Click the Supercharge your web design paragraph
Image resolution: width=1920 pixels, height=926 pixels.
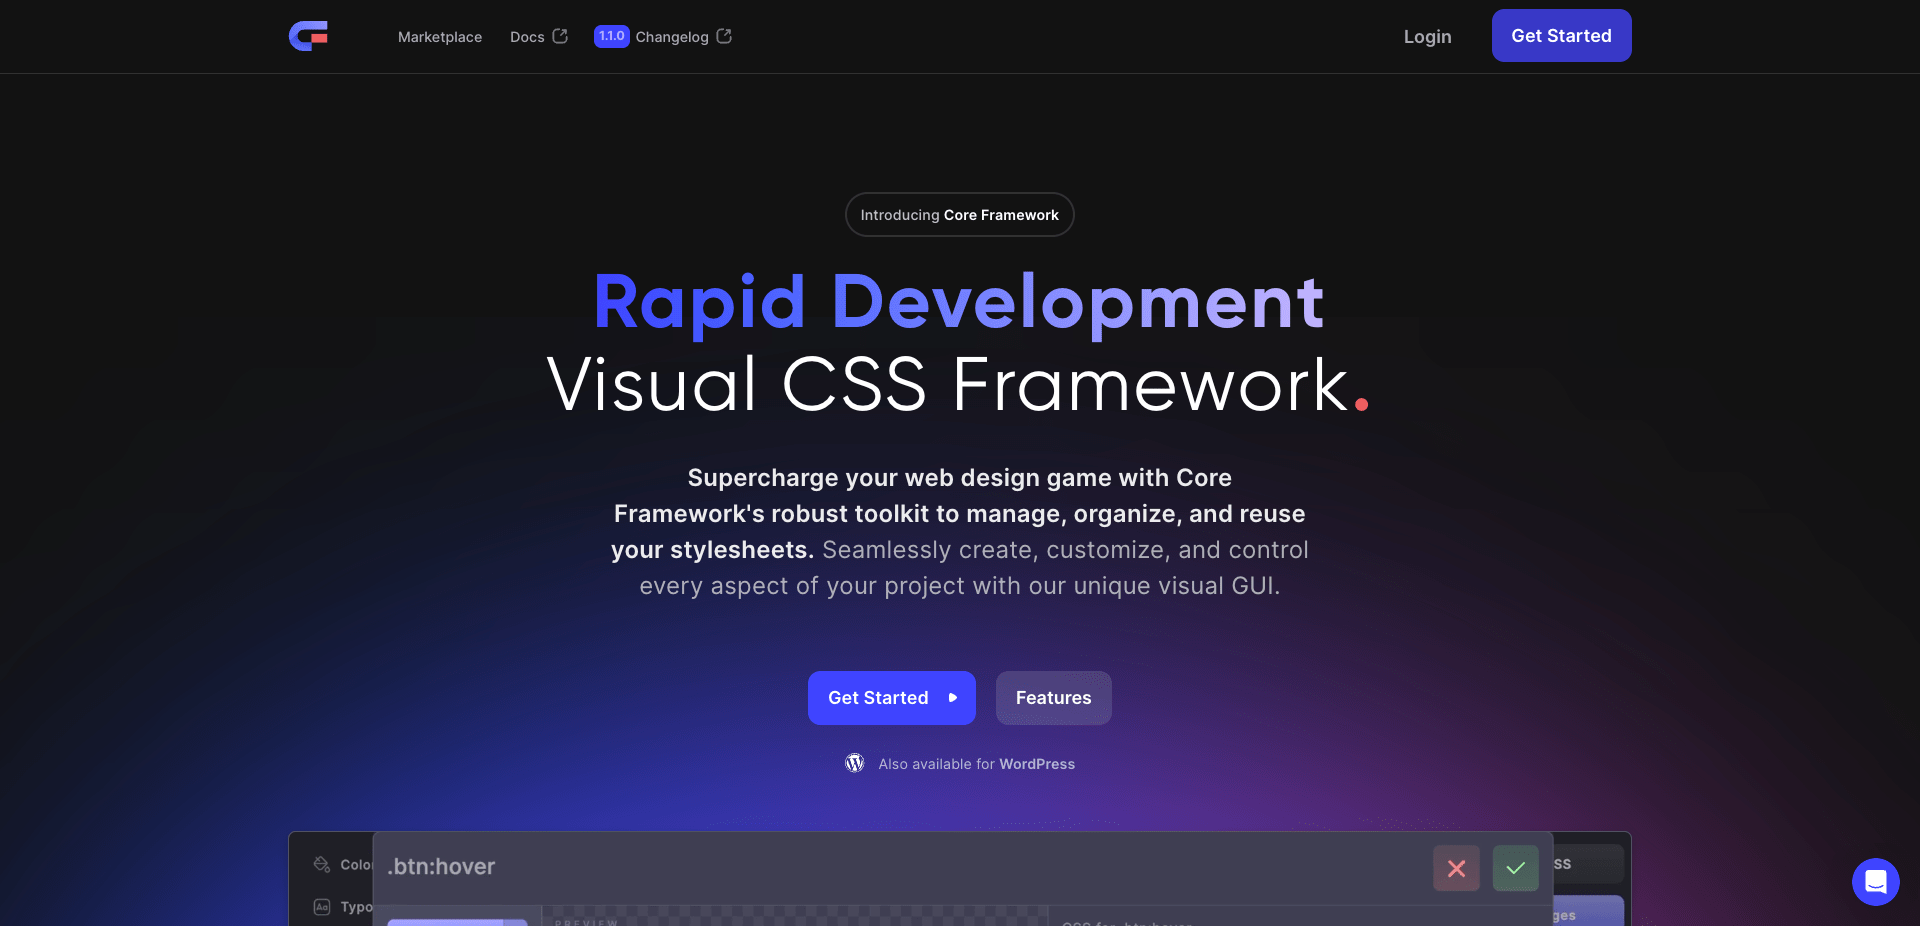[x=960, y=532]
